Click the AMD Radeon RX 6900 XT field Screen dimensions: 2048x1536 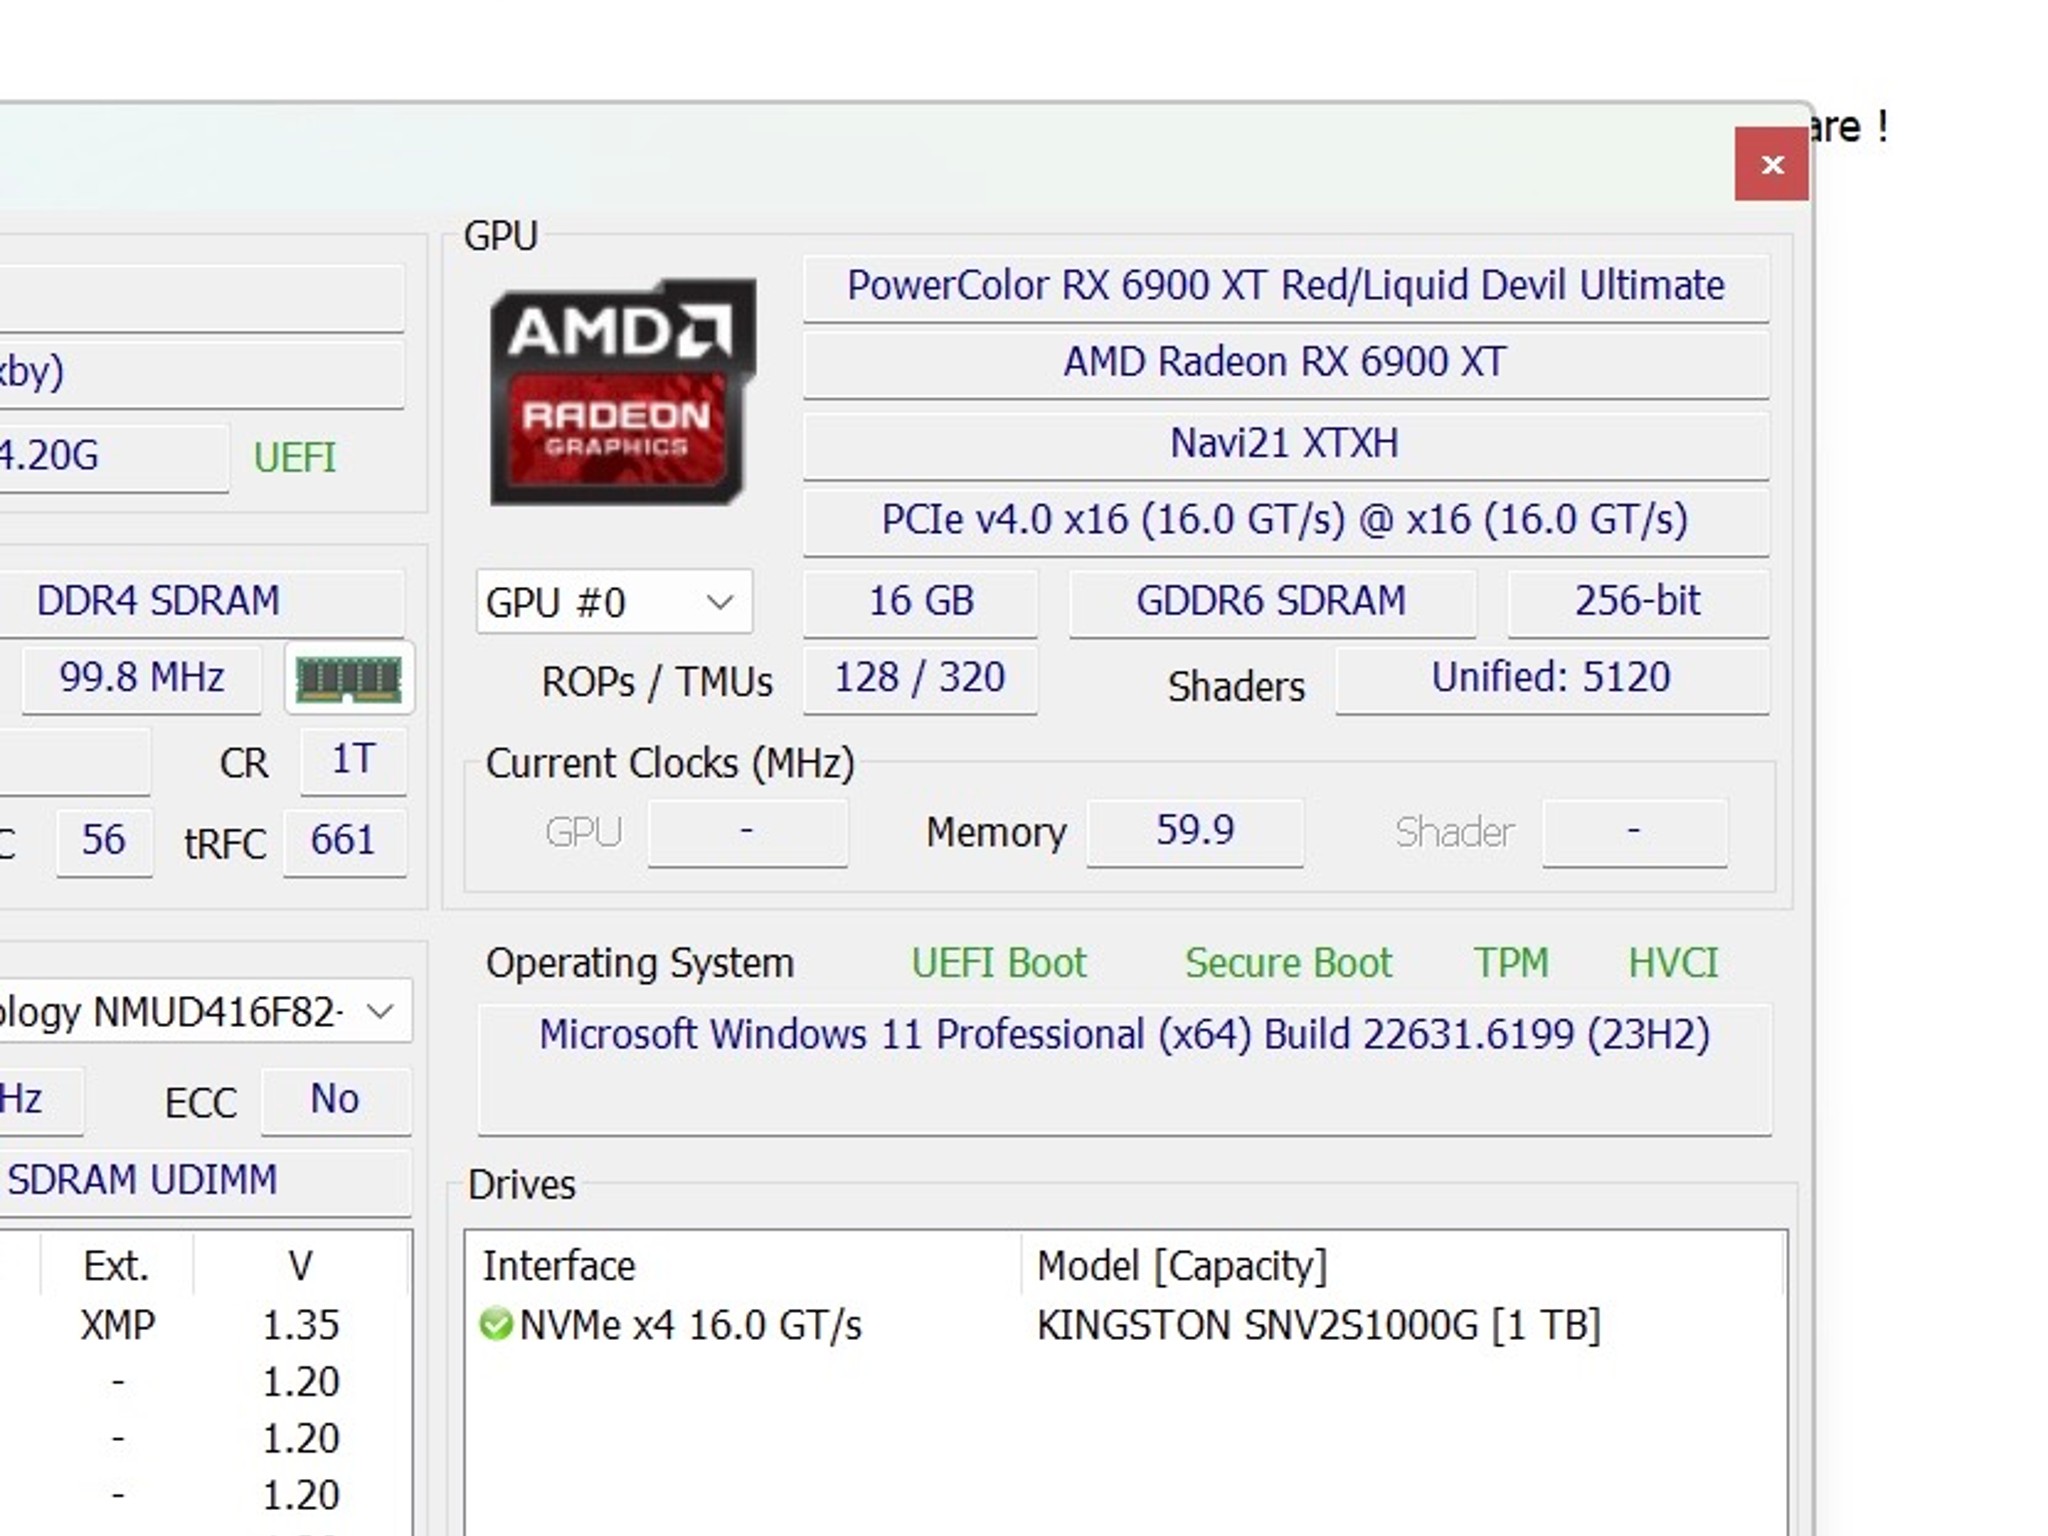[1286, 363]
